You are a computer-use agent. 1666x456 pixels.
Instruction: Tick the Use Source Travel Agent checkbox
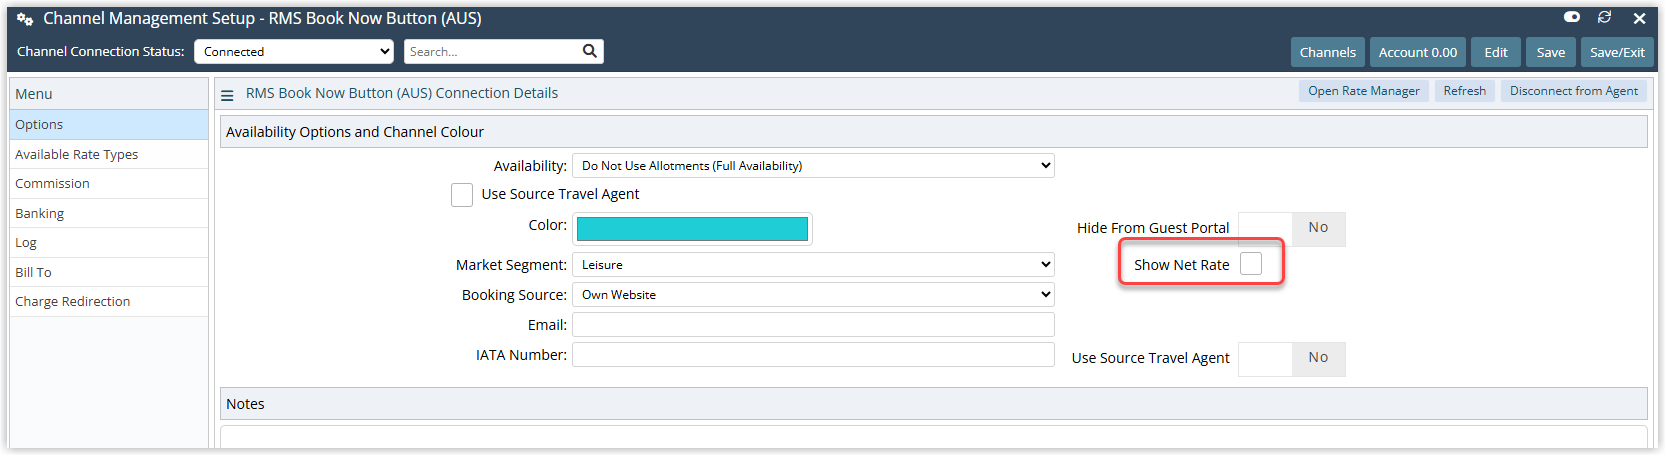tap(462, 195)
